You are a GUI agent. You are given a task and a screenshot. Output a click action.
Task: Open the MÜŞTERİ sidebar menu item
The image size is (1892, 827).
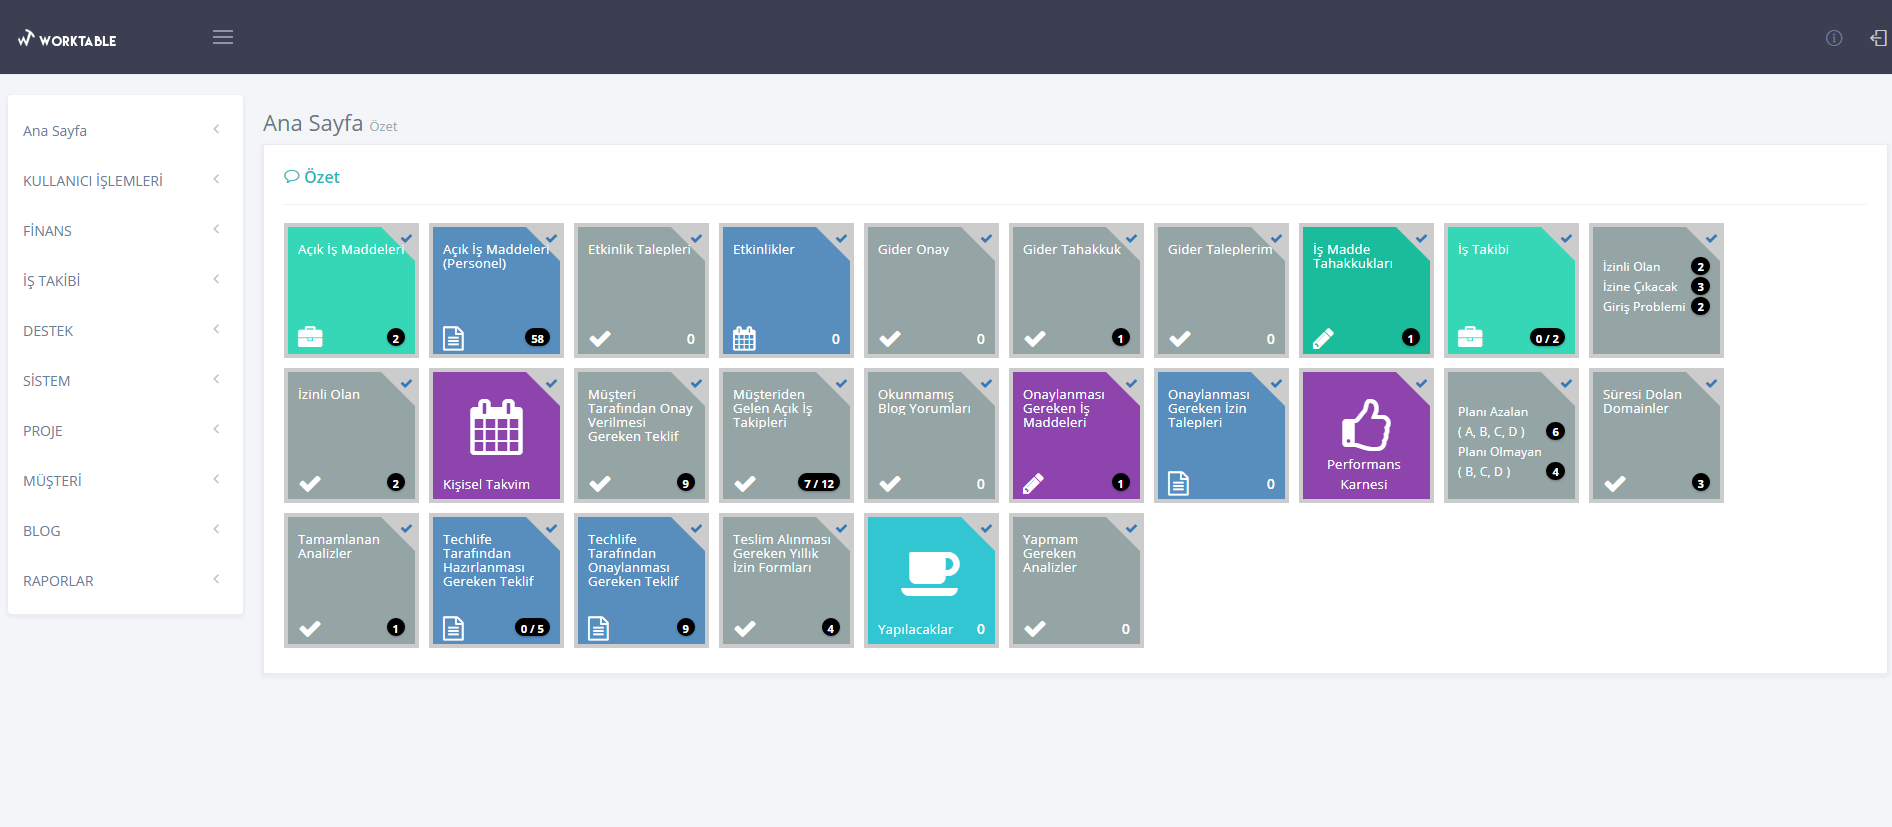[x=53, y=481]
